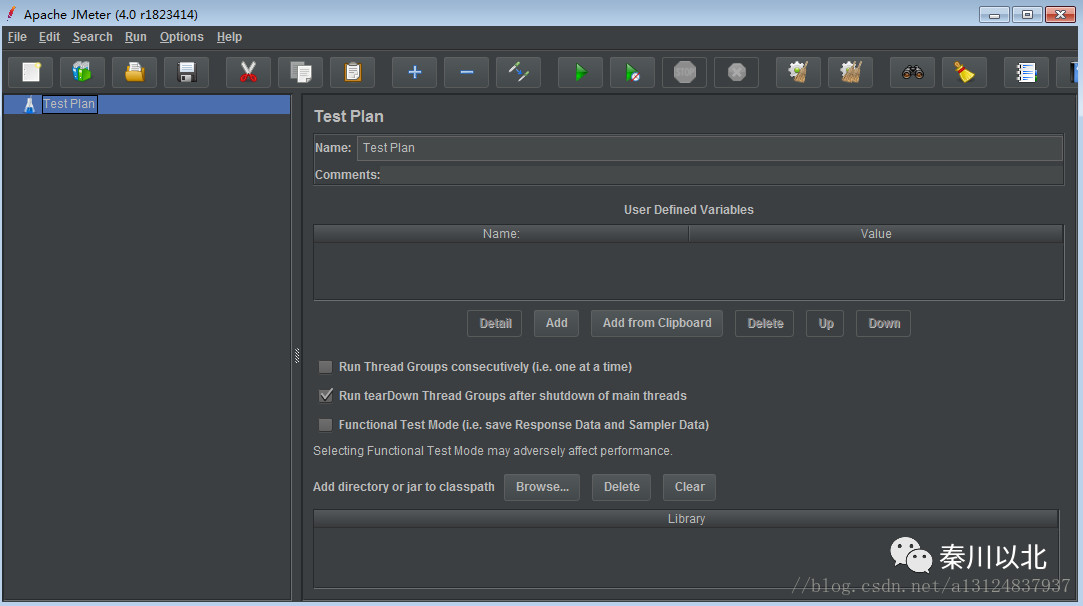Click the Up button

[825, 323]
